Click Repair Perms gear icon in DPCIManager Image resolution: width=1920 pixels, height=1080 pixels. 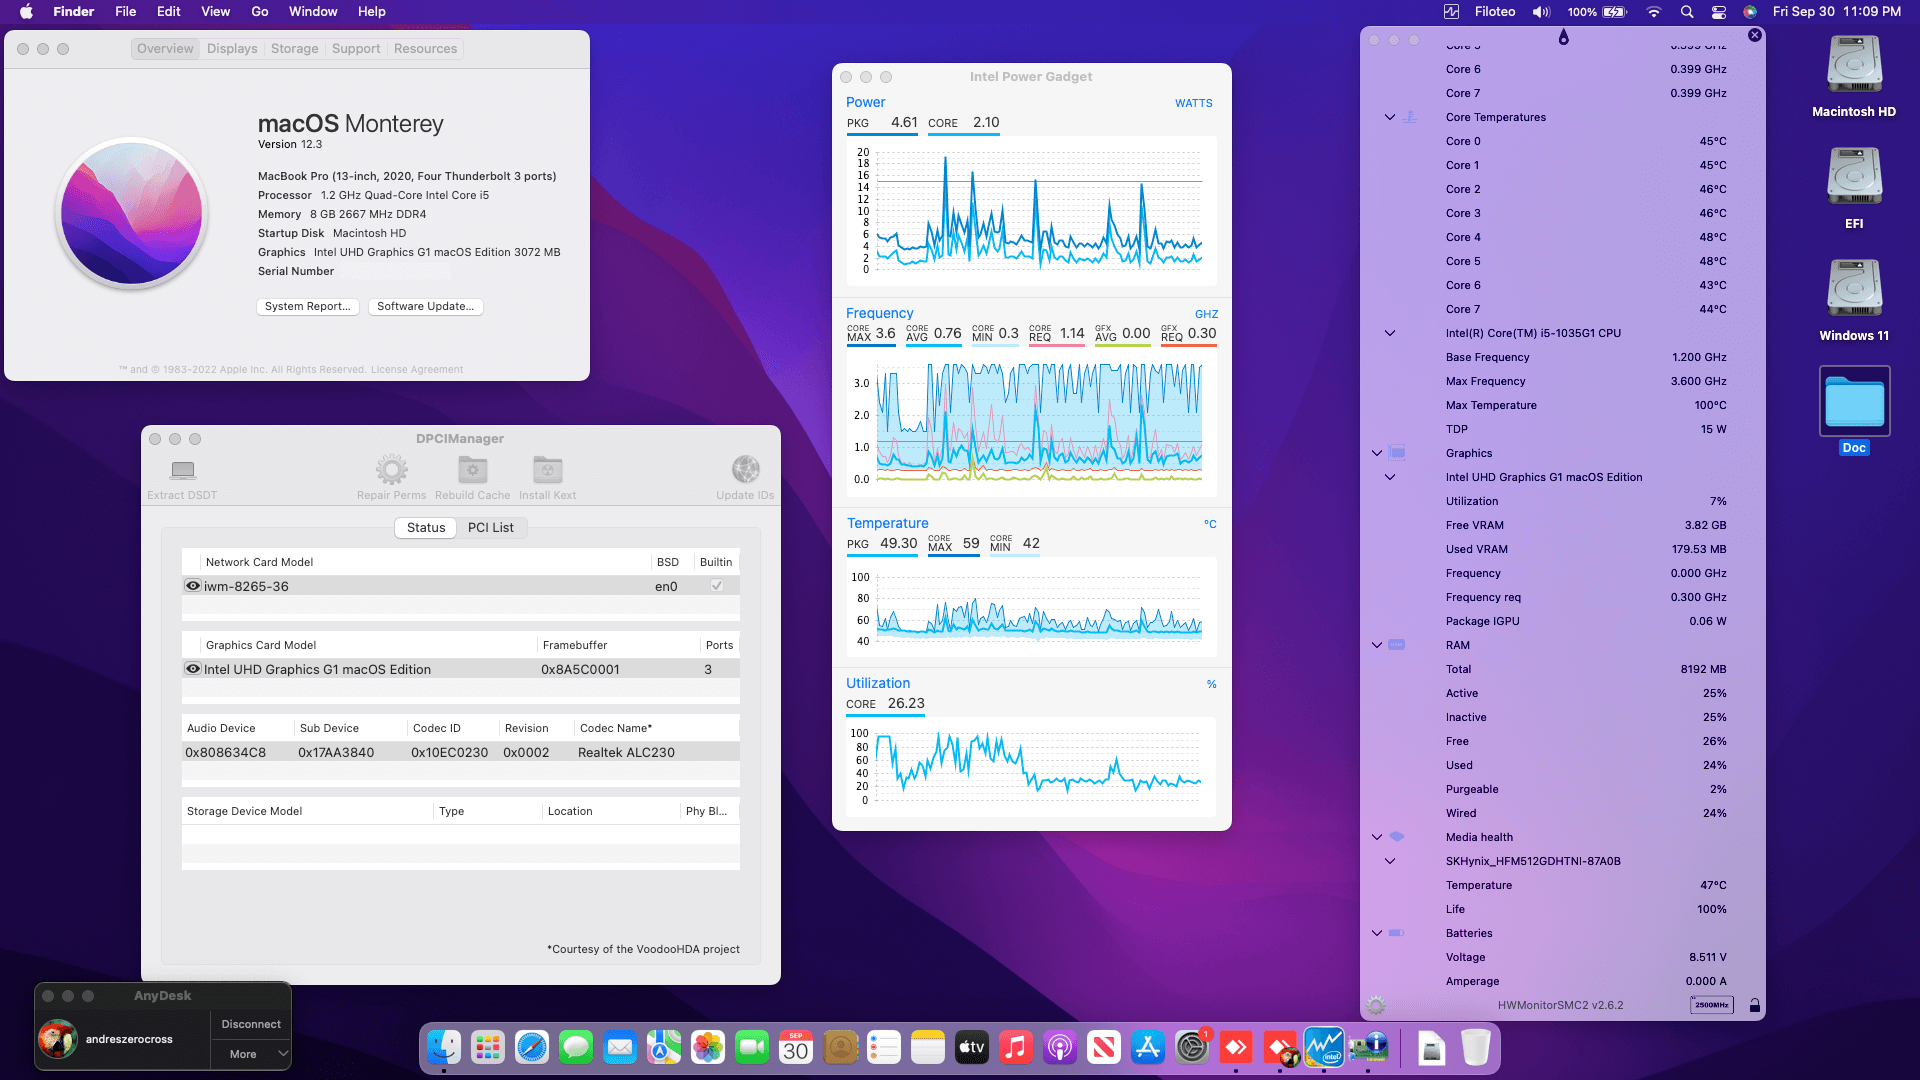coord(391,469)
